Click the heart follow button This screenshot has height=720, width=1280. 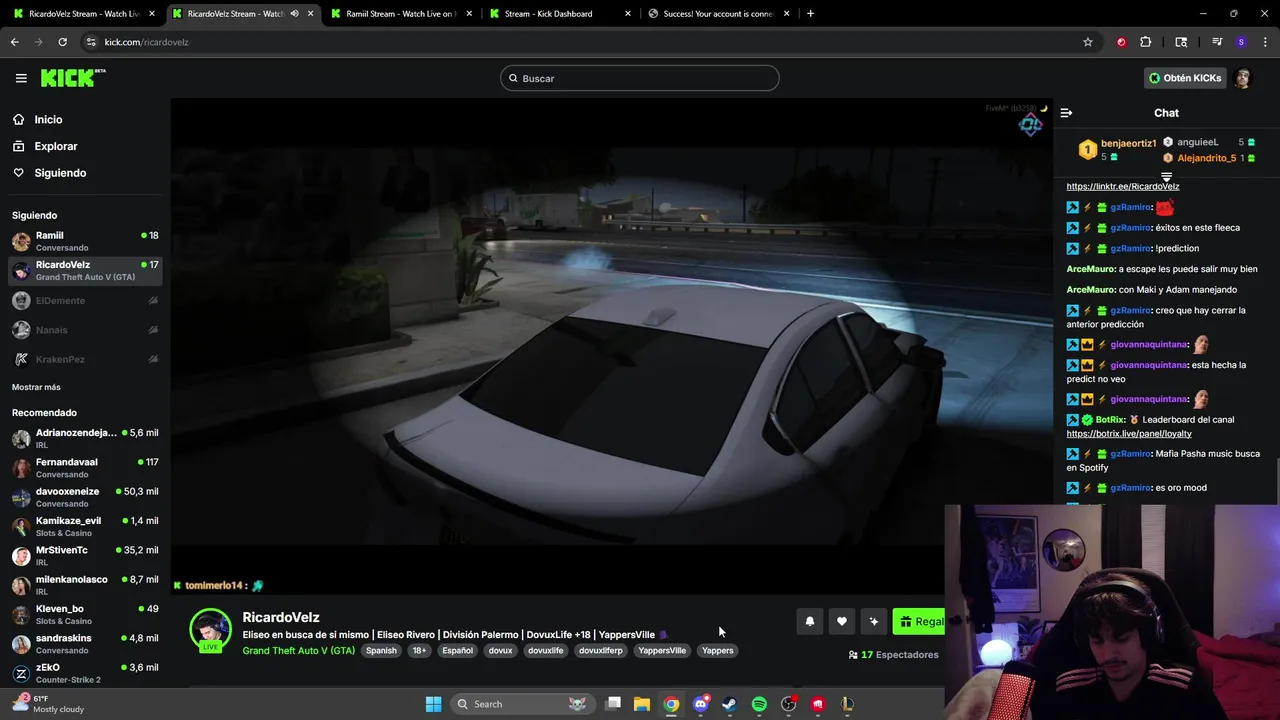[x=842, y=622]
